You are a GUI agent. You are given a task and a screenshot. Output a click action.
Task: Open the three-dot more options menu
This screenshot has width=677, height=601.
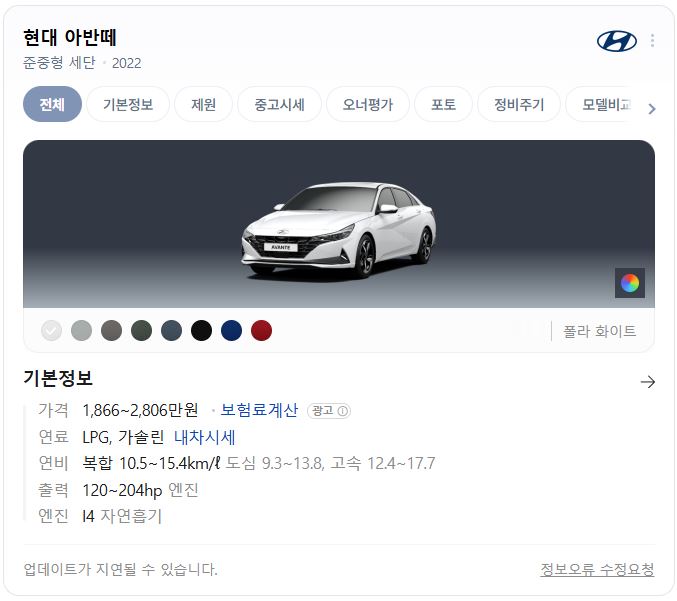pyautogui.click(x=652, y=41)
